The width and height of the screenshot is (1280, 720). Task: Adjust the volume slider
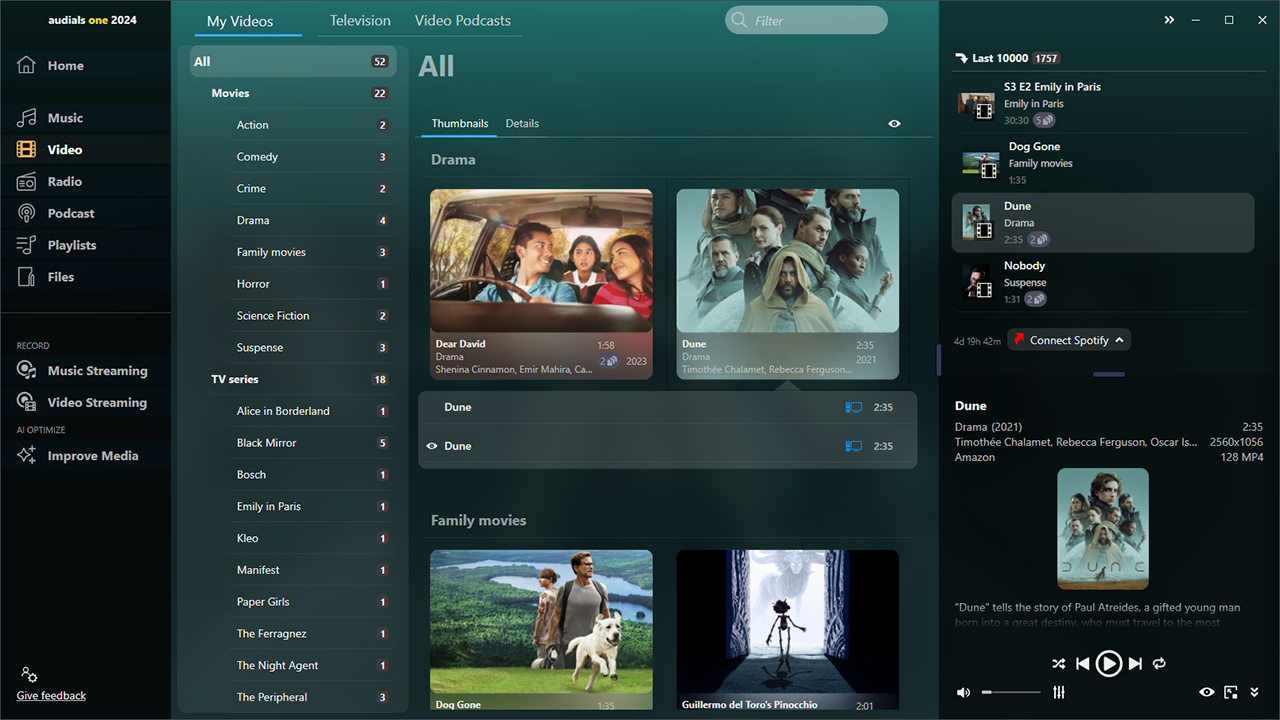(1011, 692)
